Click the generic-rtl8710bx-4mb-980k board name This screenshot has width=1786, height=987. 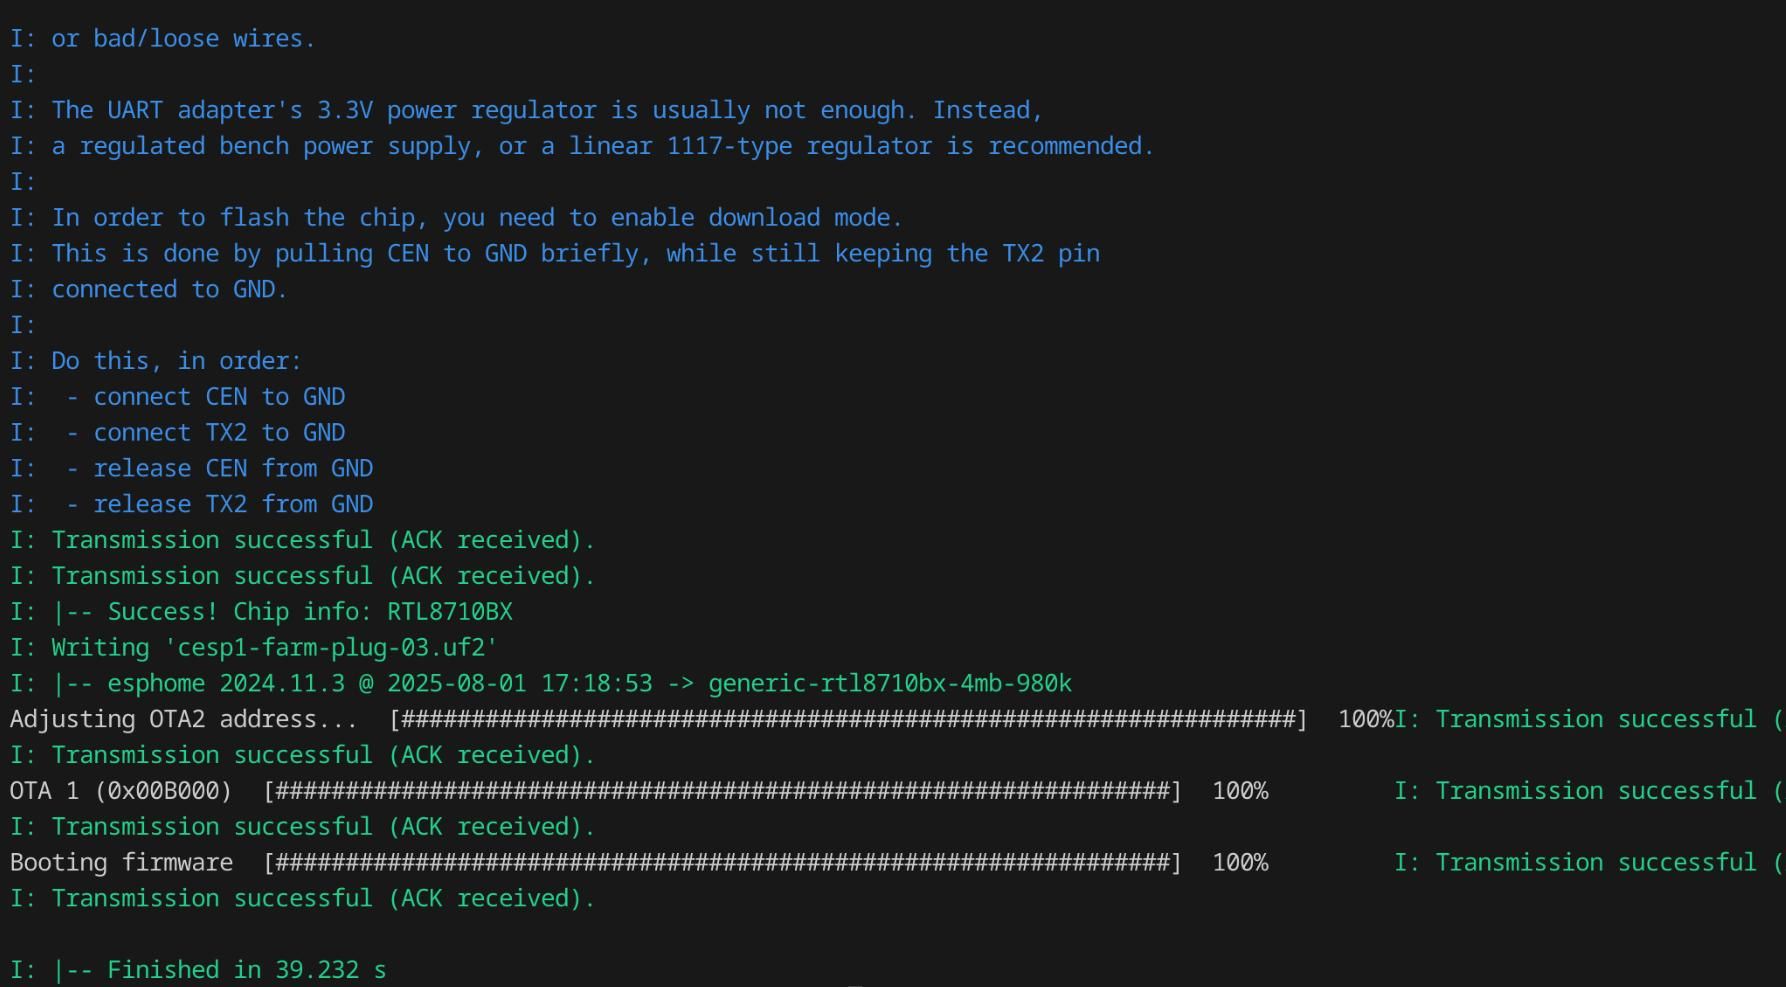coord(889,684)
